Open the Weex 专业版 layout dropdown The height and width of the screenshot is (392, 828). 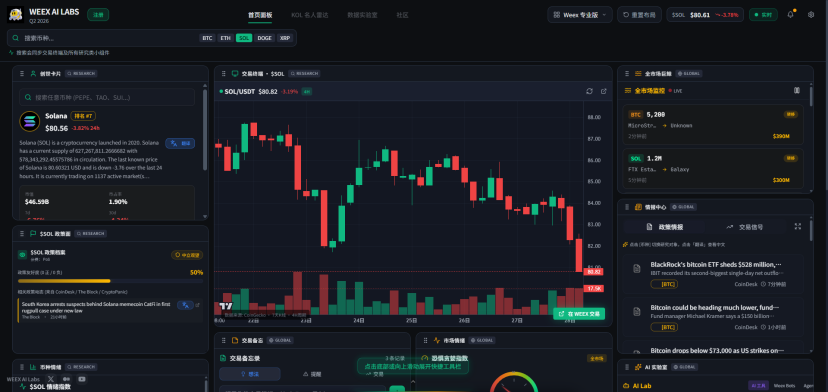(580, 15)
